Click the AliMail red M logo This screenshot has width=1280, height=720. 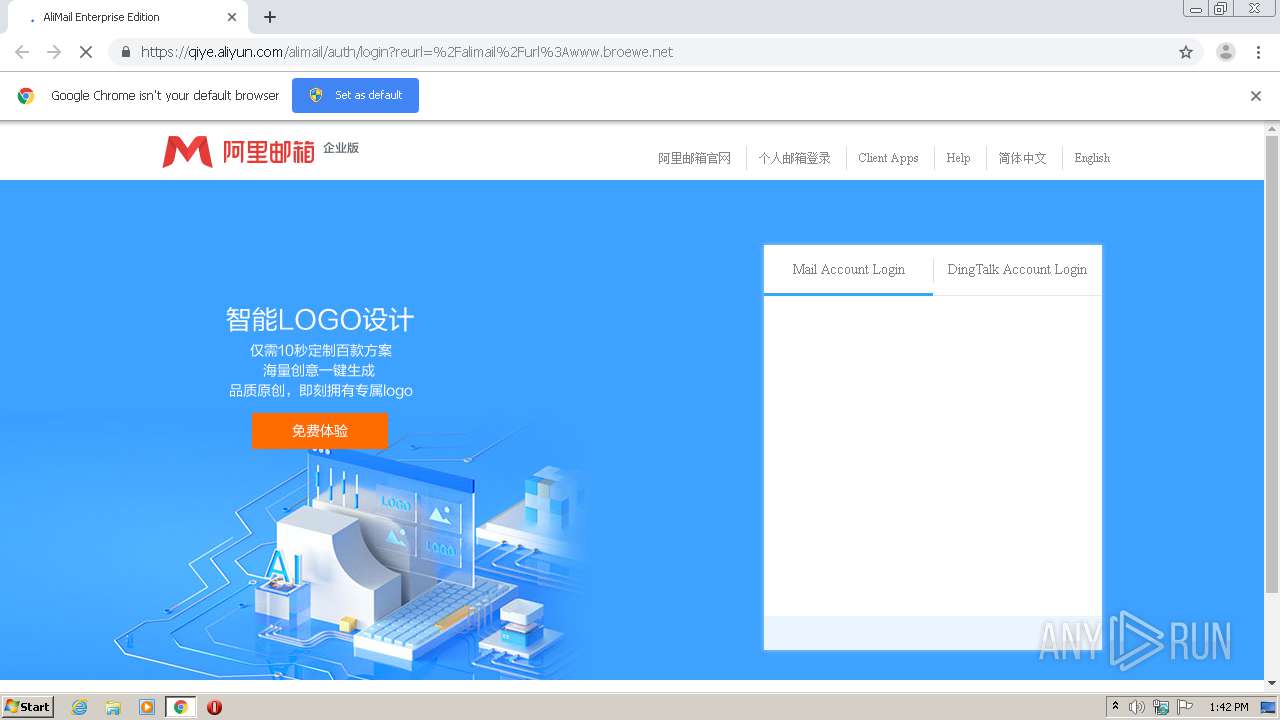[187, 152]
